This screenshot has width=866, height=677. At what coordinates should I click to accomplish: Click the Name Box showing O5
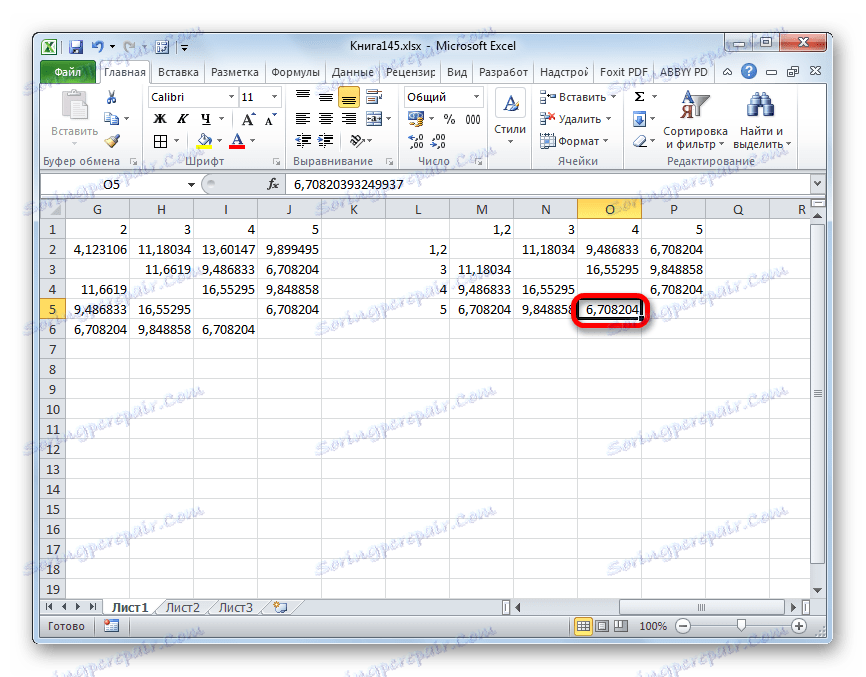pyautogui.click(x=112, y=184)
